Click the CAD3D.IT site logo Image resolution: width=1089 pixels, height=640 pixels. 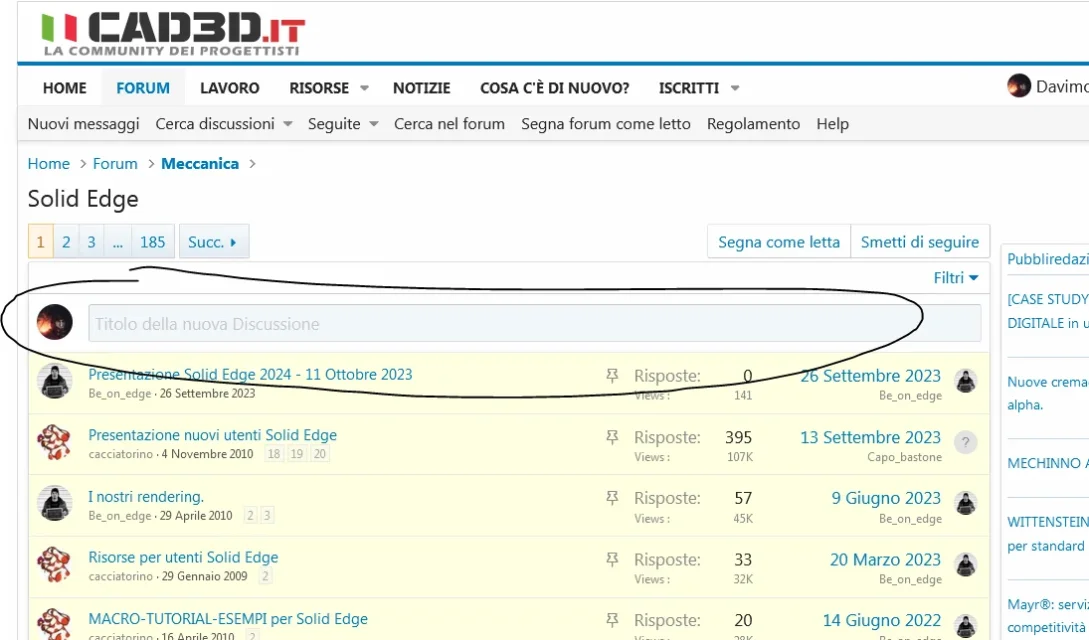tap(172, 33)
